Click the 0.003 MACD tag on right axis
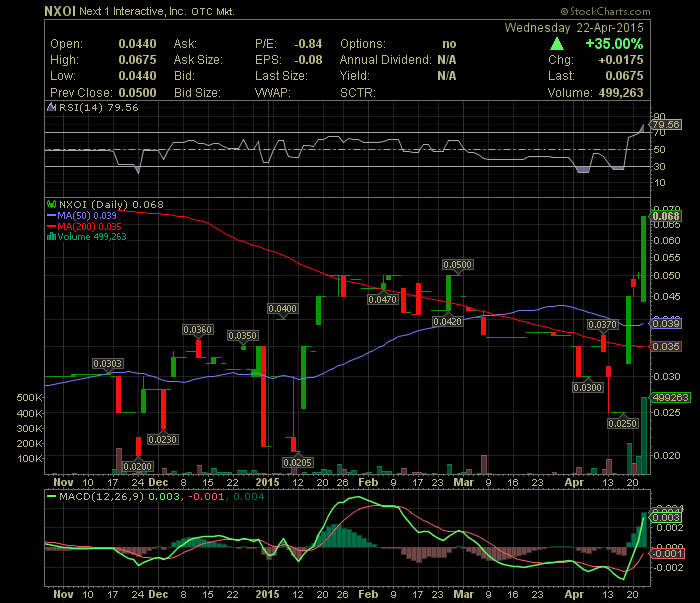Screen dimensions: 700x603 (666, 518)
